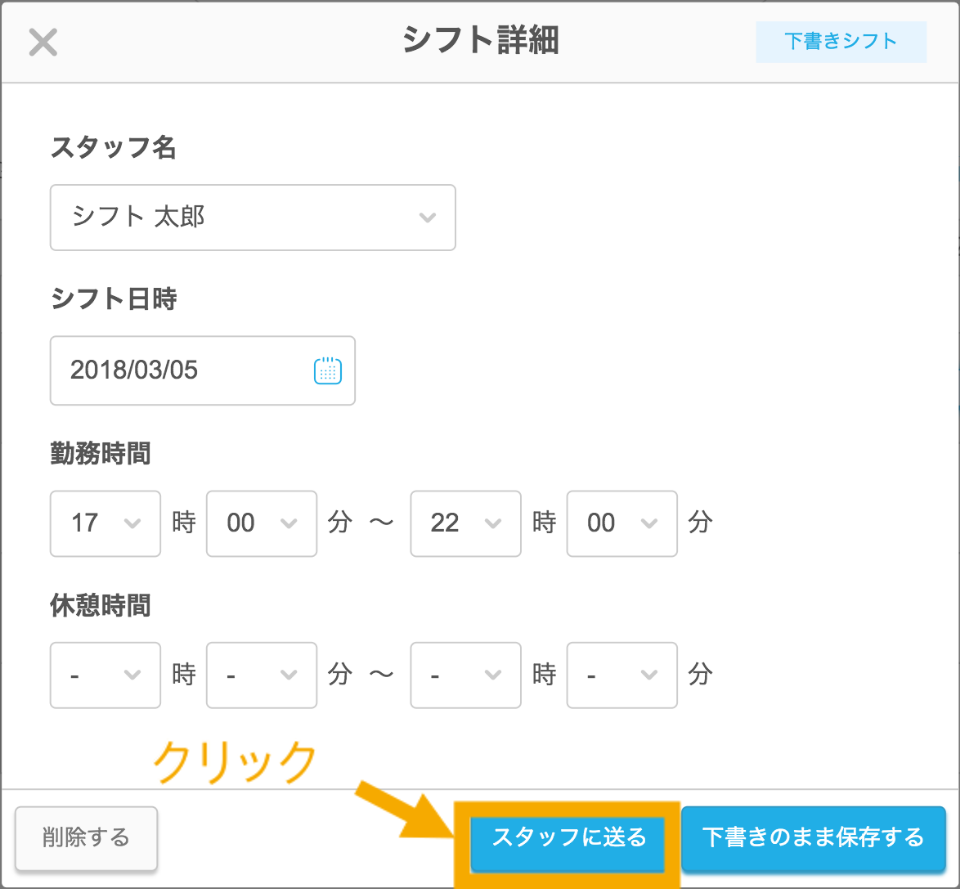This screenshot has width=960, height=889.
Task: Open the end hour dropdown showing 22
Action: [465, 523]
